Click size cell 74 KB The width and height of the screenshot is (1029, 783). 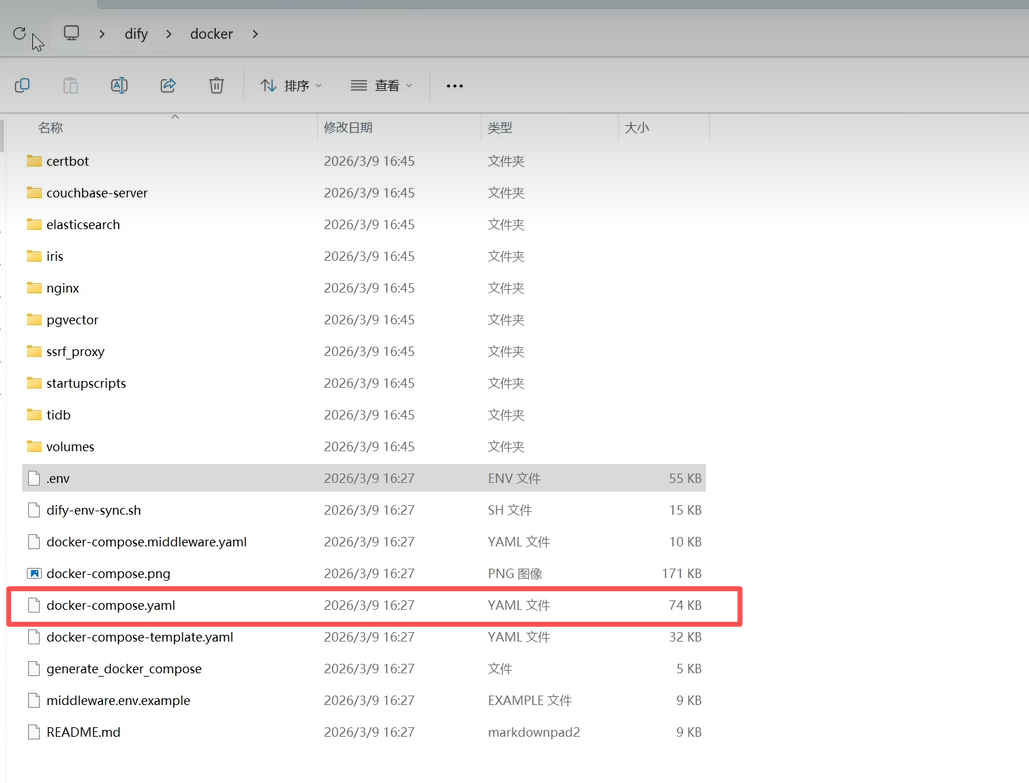point(685,605)
